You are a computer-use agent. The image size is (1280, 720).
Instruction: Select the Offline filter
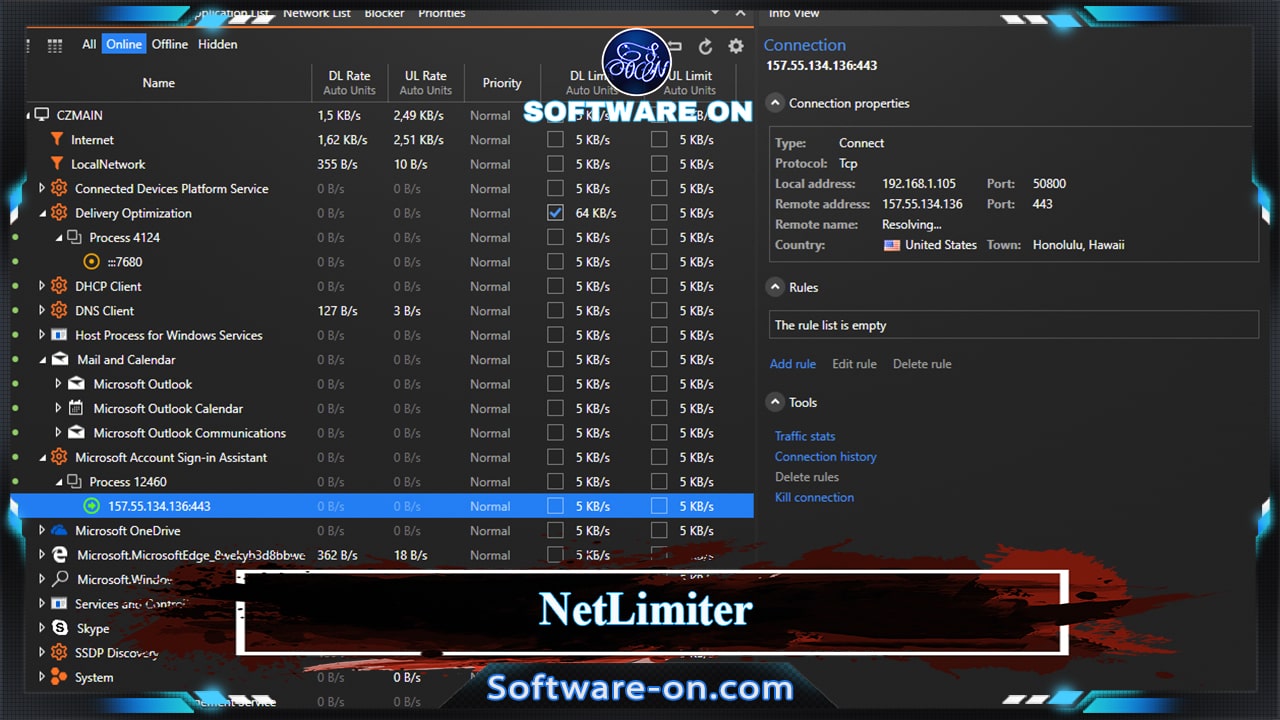(170, 44)
